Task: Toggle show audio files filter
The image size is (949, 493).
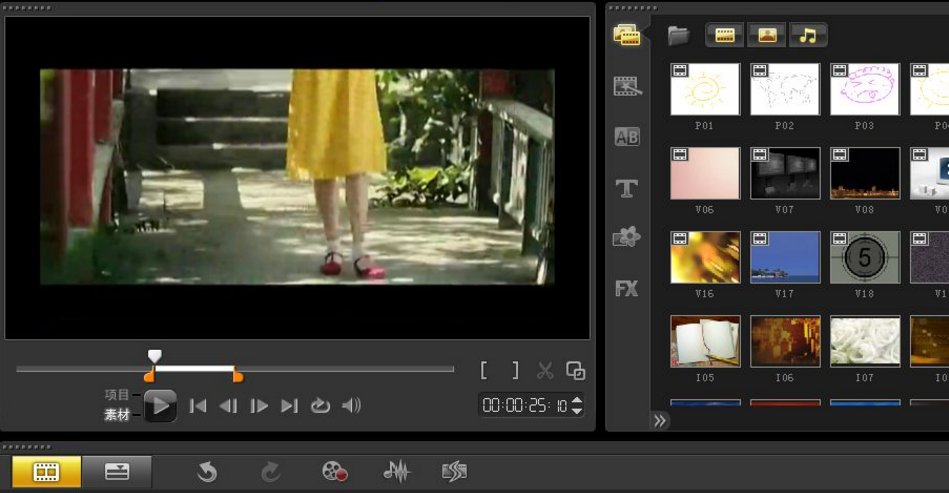Action: click(808, 35)
